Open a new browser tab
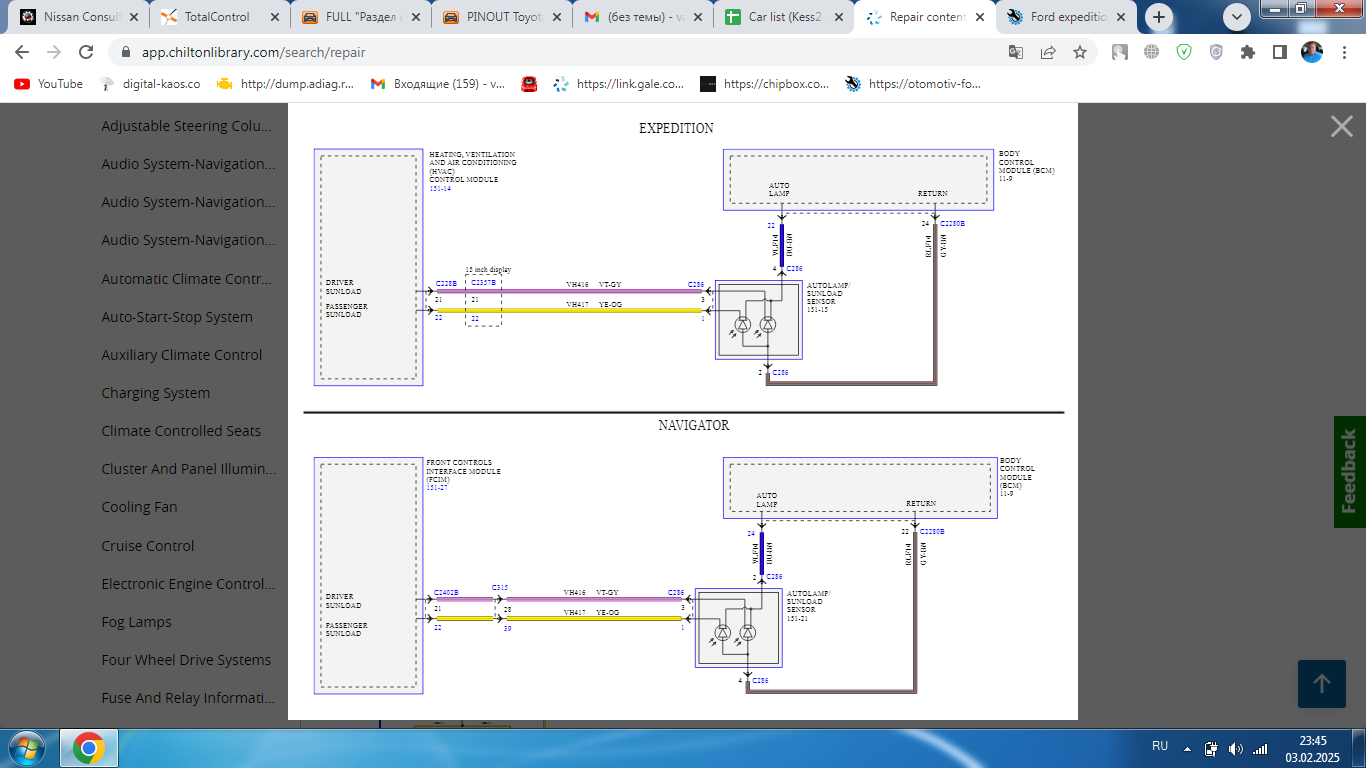1366x768 pixels. click(1159, 17)
